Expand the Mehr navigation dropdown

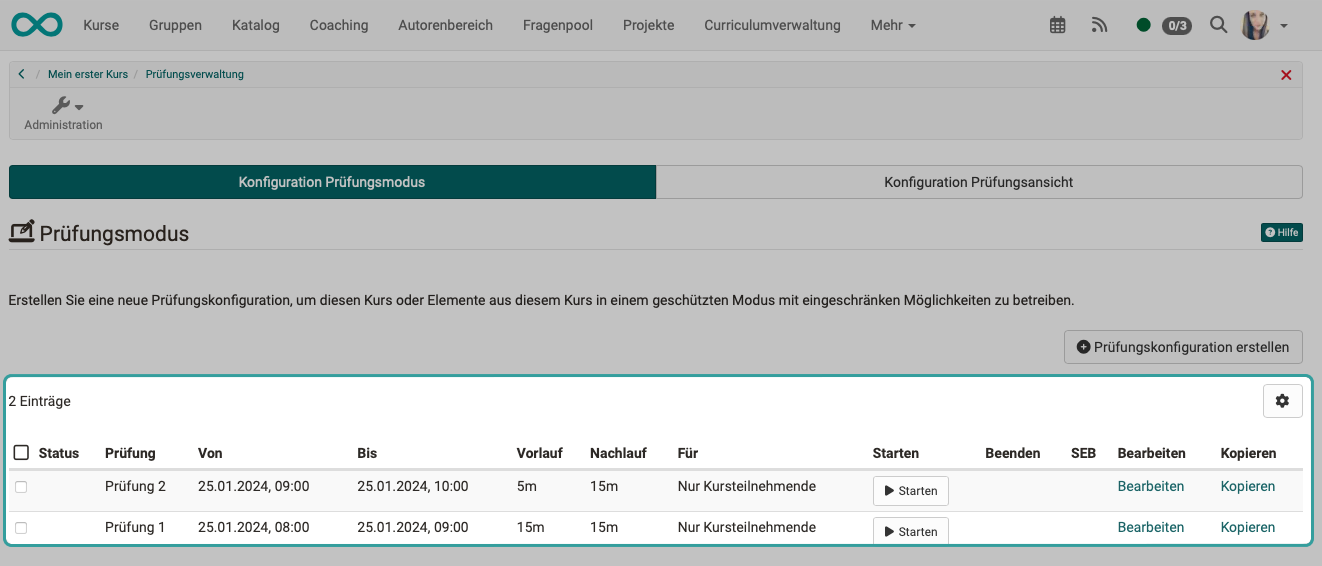892,25
